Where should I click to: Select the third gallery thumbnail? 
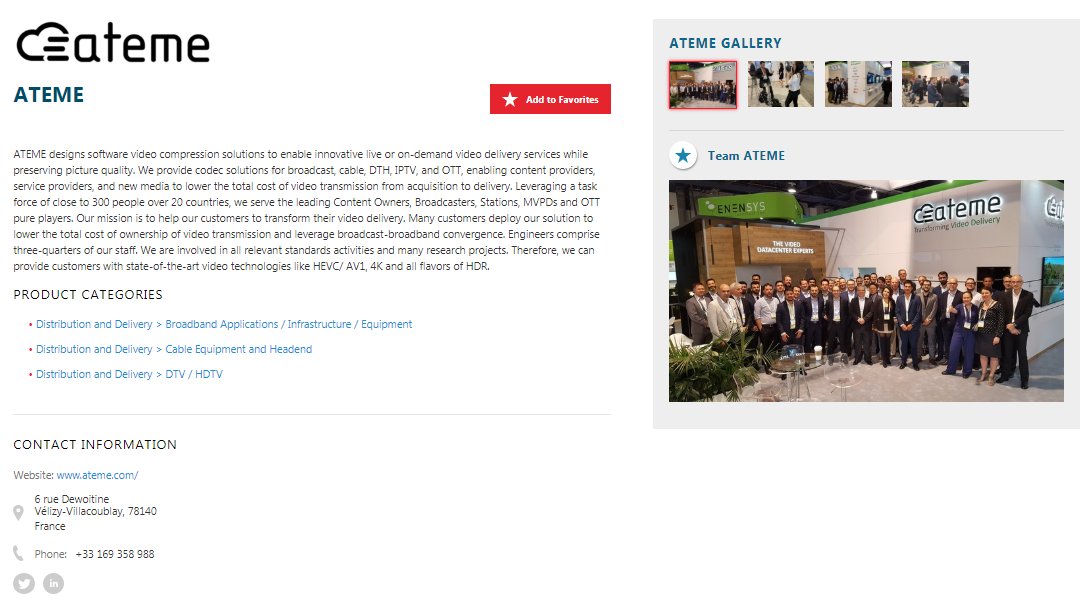pyautogui.click(x=858, y=84)
